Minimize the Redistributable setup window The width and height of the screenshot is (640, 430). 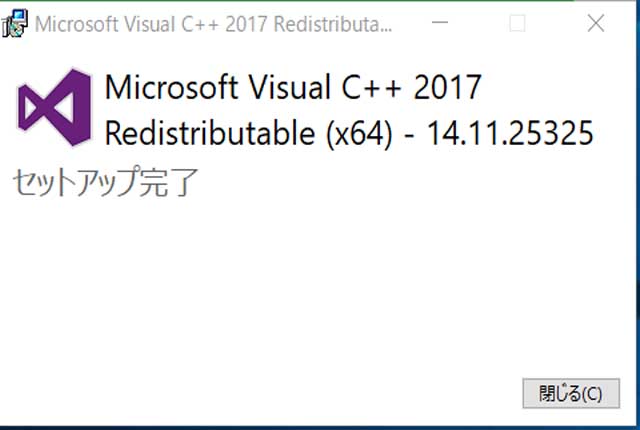[440, 23]
